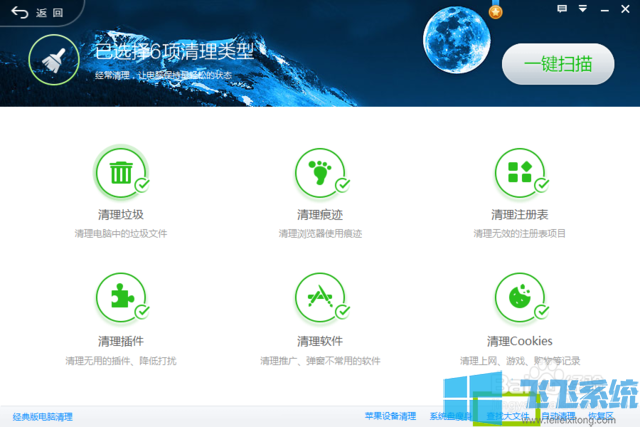This screenshot has width=640, height=427.
Task: Click the 清理痕迹 title text
Action: 320,215
